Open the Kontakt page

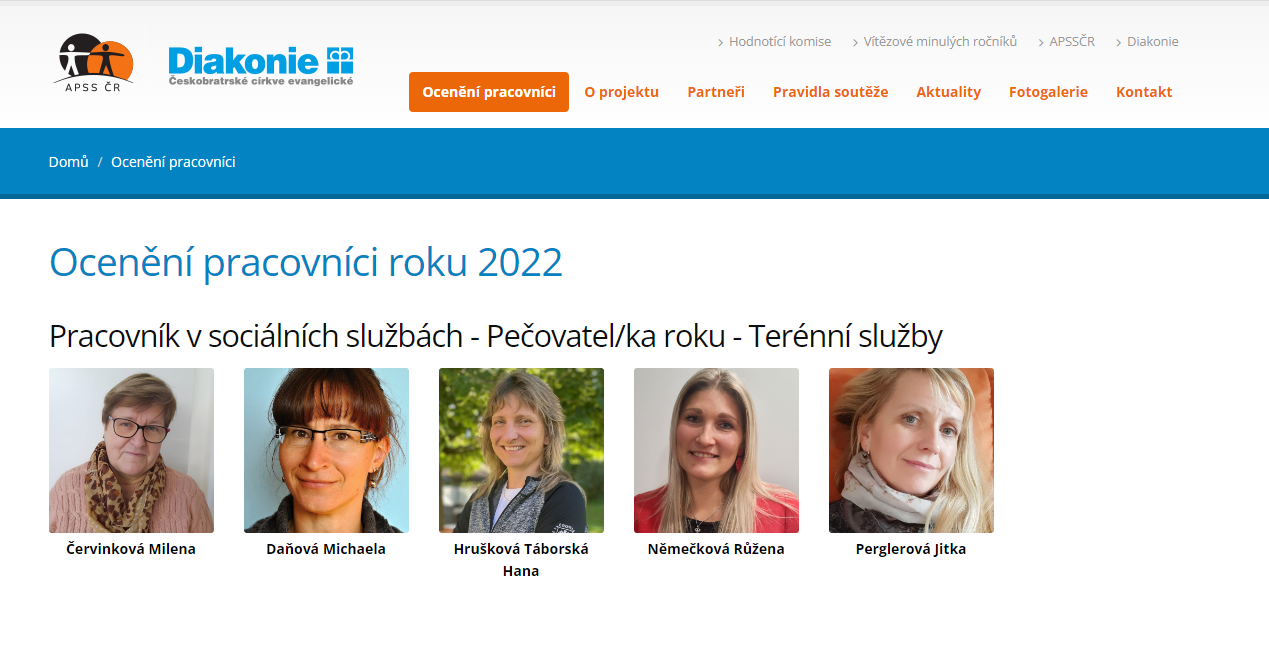pyautogui.click(x=1144, y=92)
